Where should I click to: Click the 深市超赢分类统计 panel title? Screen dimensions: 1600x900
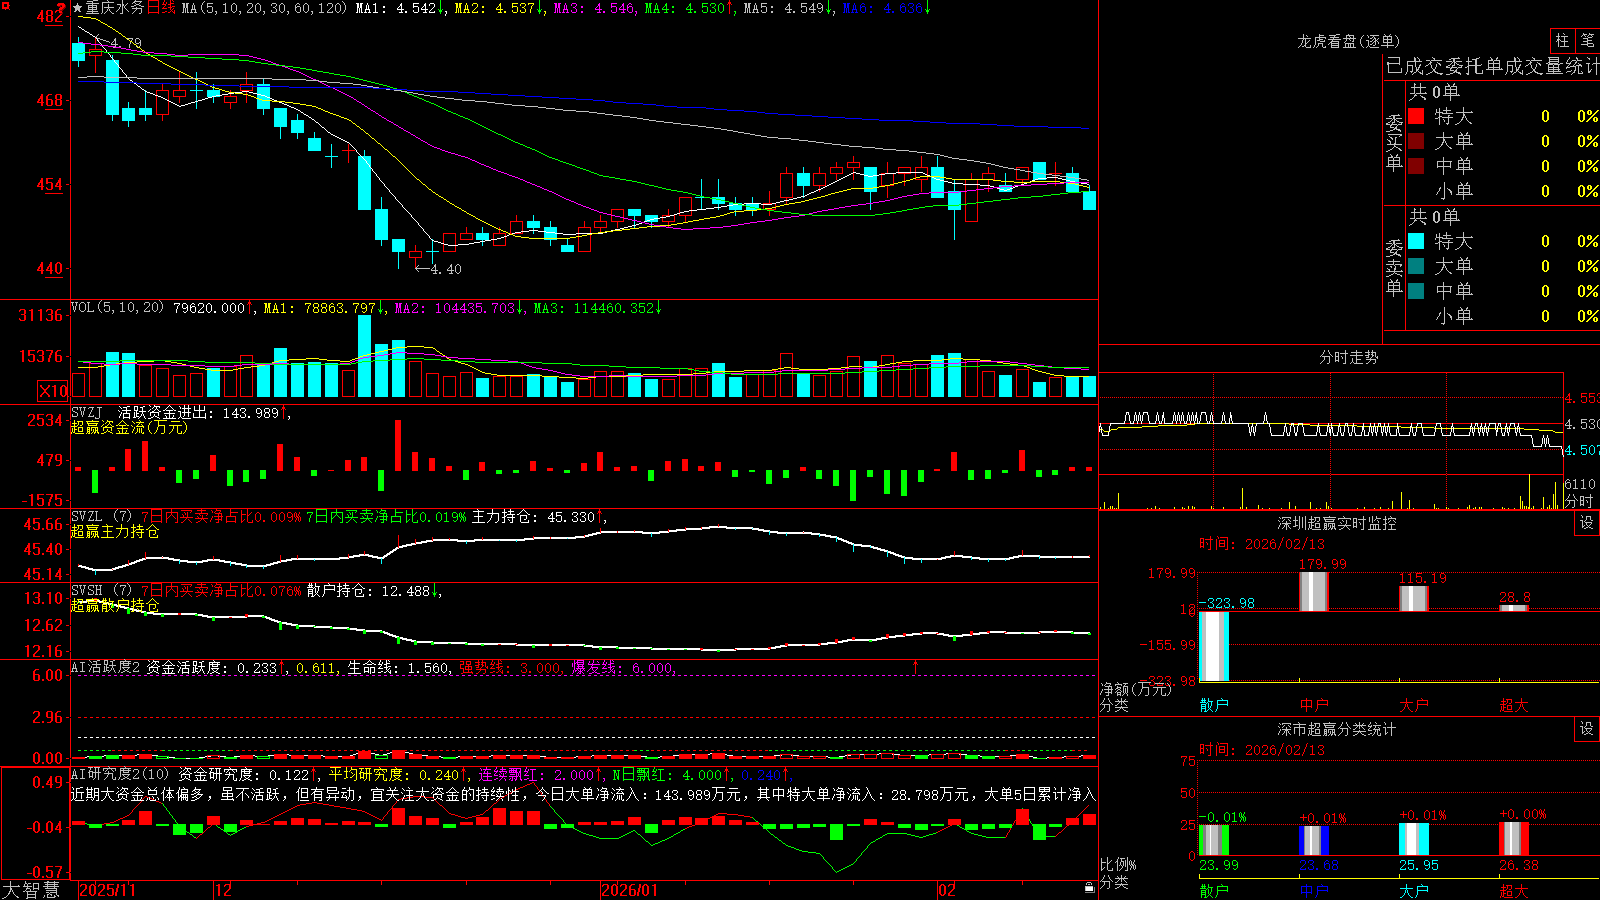coord(1337,729)
